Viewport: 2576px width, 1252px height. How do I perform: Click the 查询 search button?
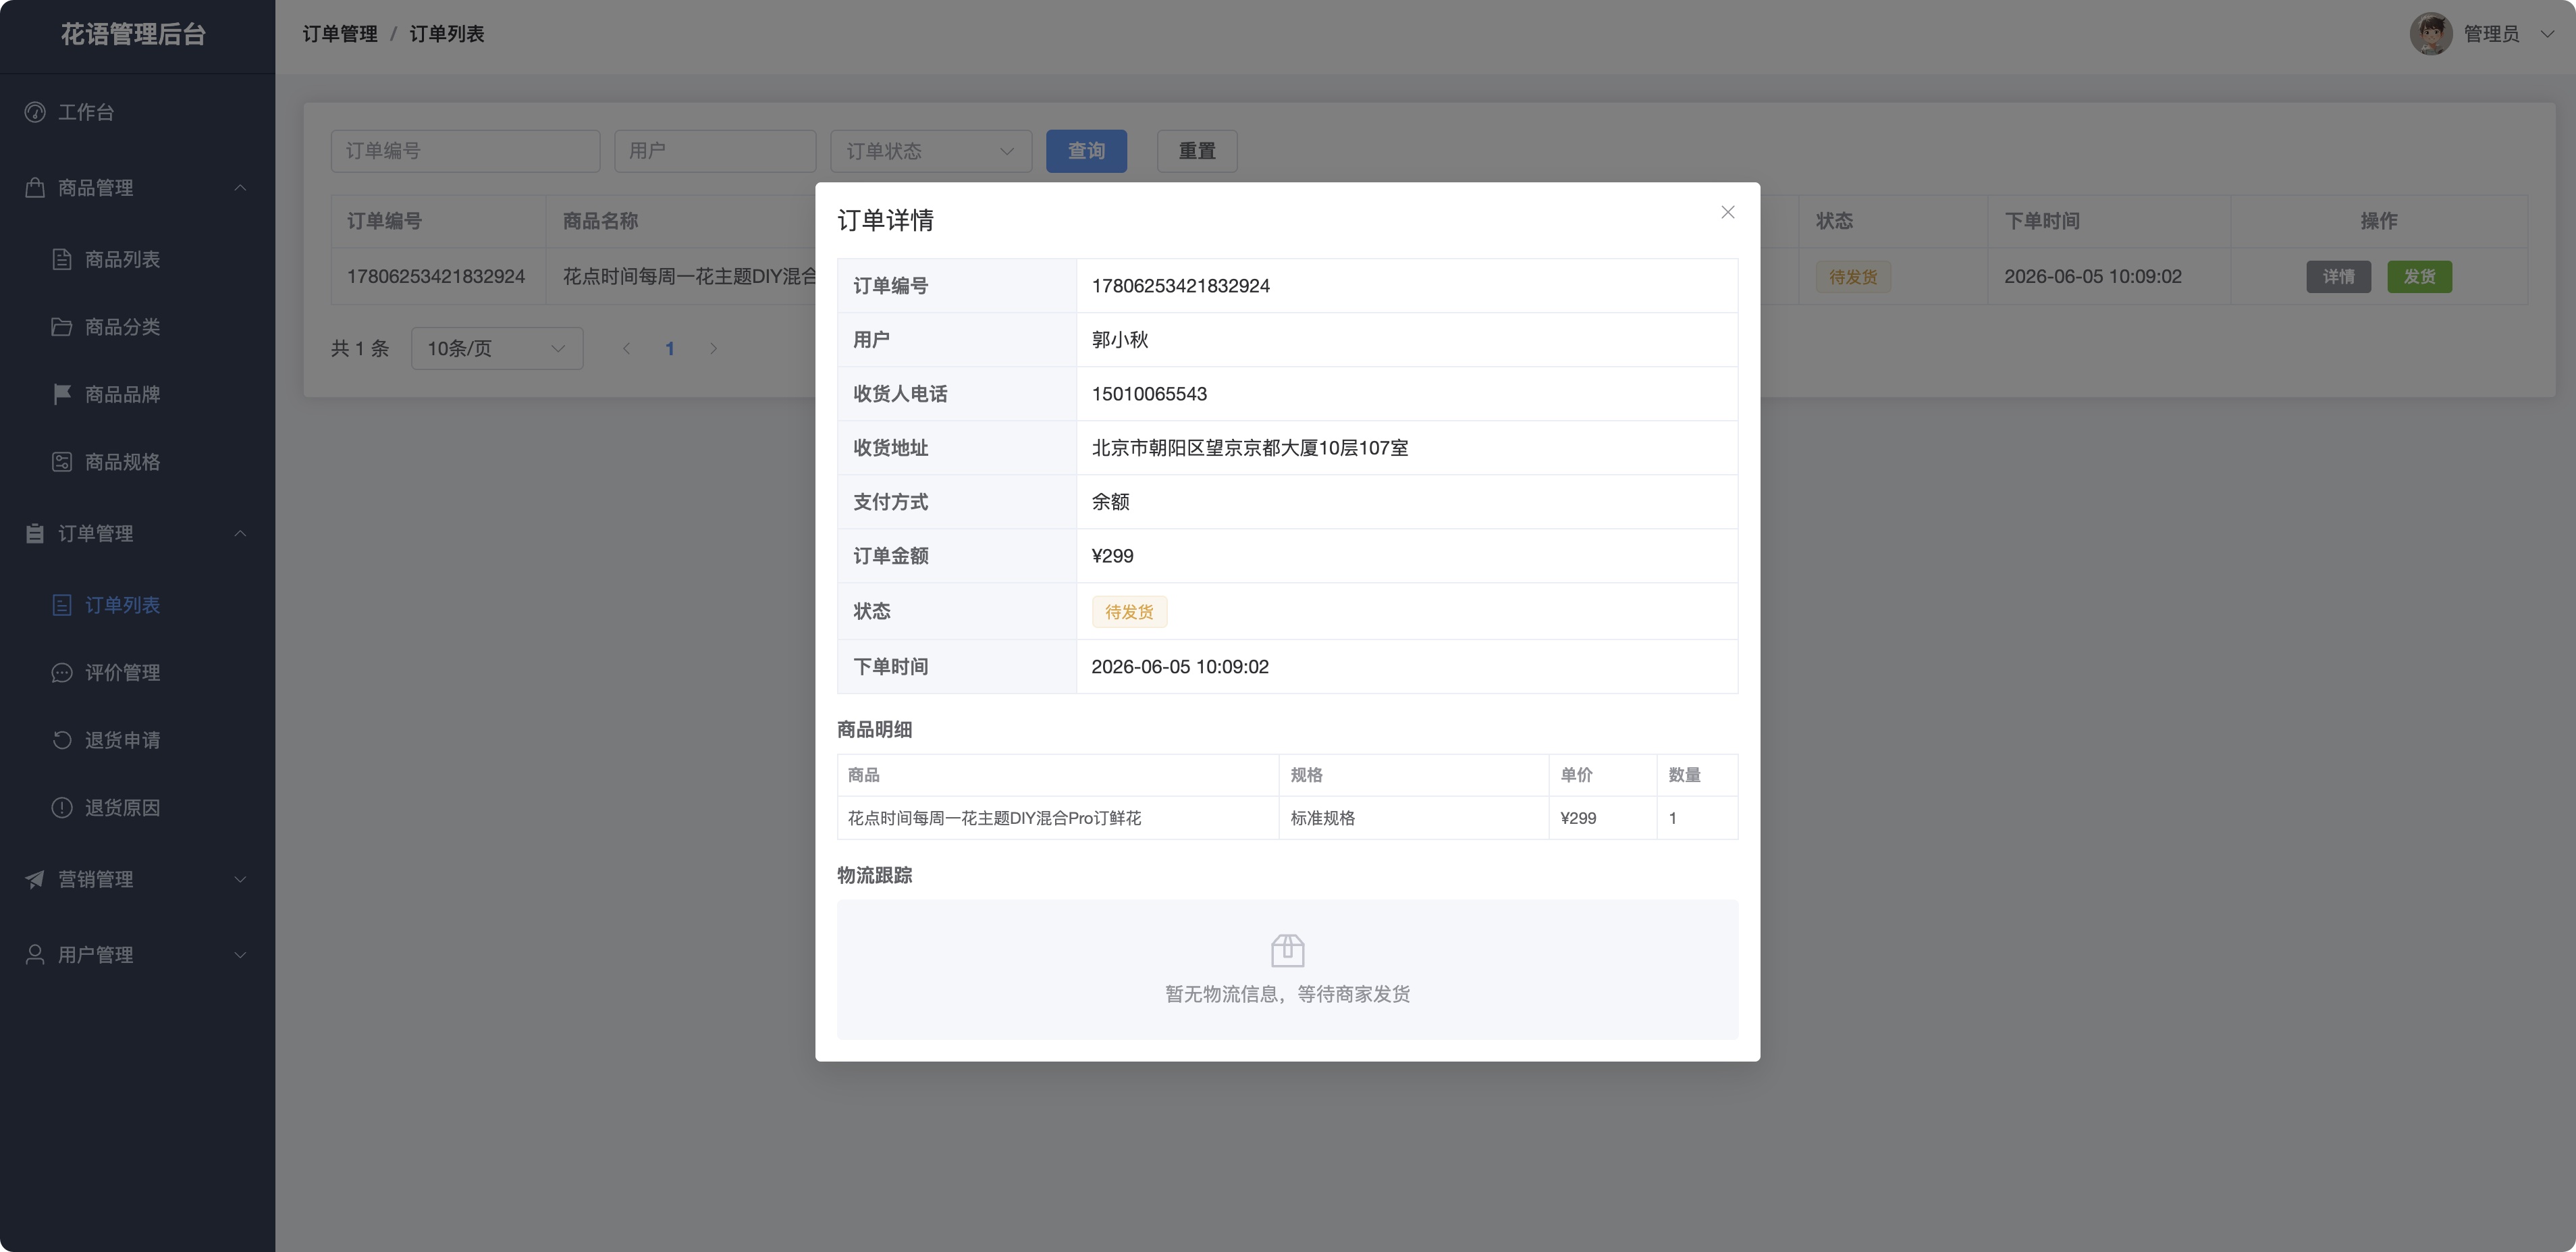click(x=1086, y=151)
